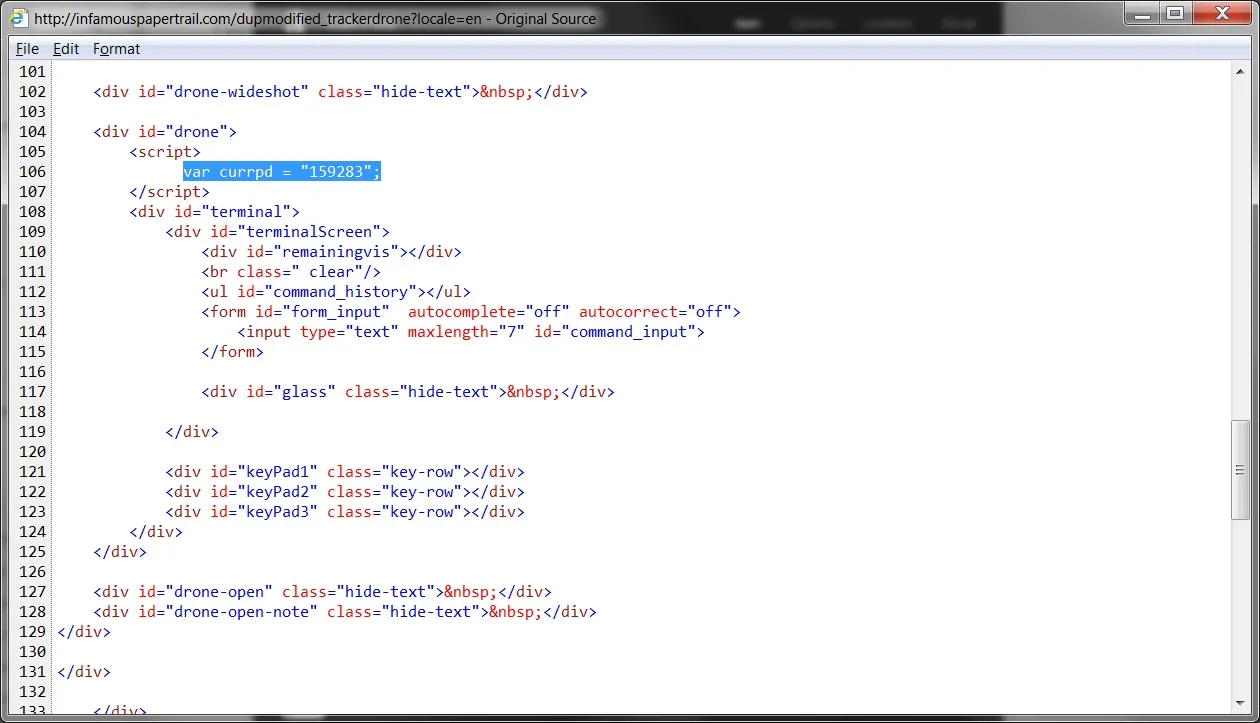Click the opening script tag on line 105
This screenshot has width=1260, height=723.
[165, 151]
